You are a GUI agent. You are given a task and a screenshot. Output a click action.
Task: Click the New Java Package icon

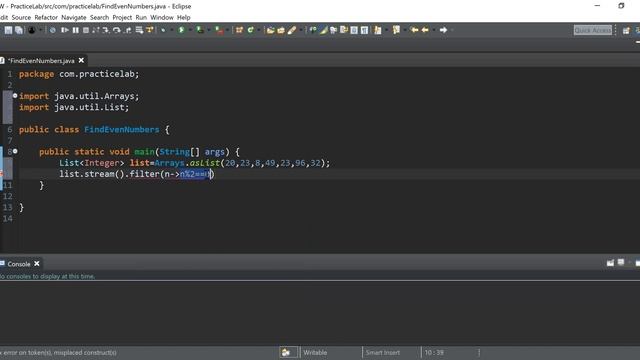[x=239, y=30]
